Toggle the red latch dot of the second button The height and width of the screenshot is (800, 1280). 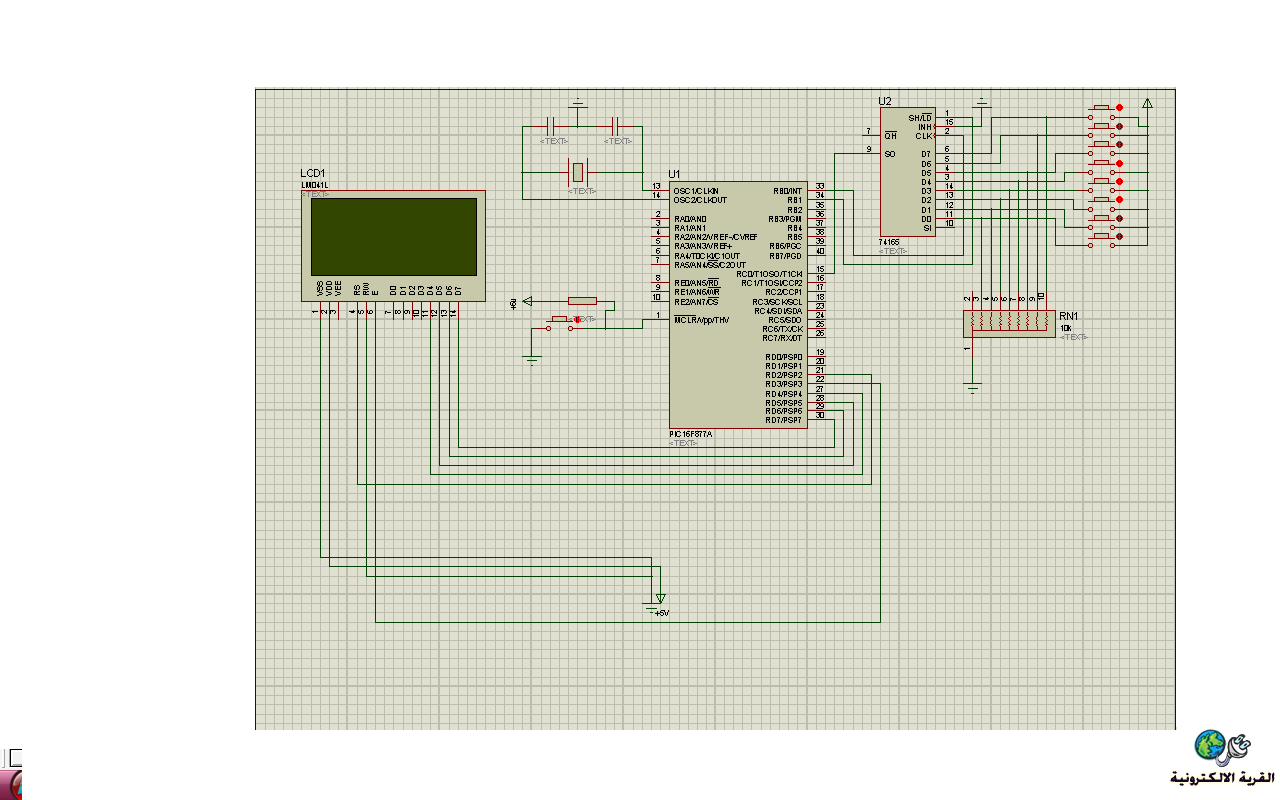point(1119,126)
